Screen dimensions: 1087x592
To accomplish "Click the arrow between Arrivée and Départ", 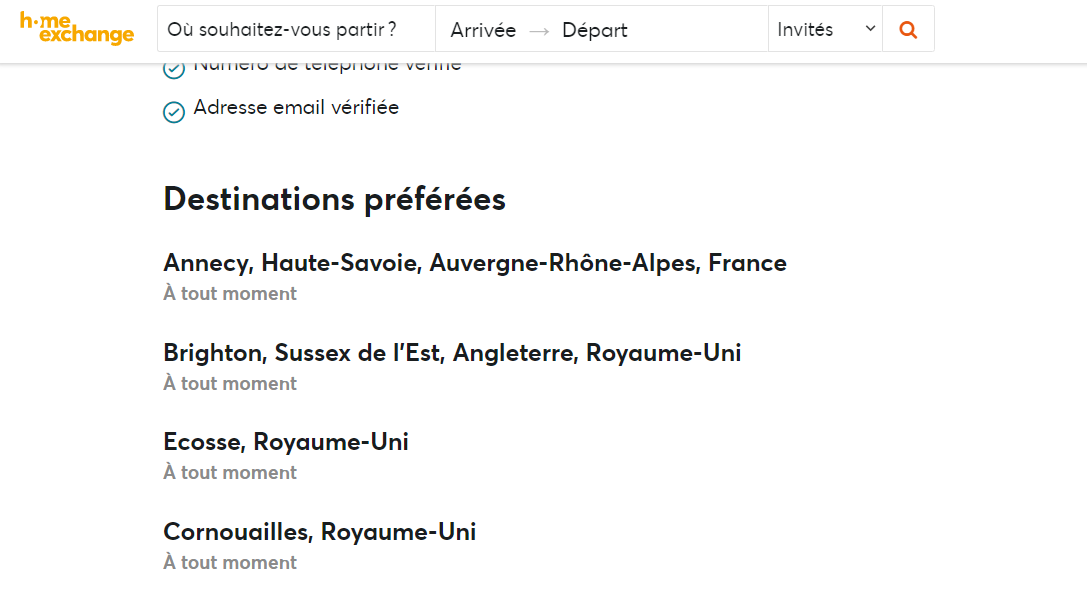I will pos(539,31).
